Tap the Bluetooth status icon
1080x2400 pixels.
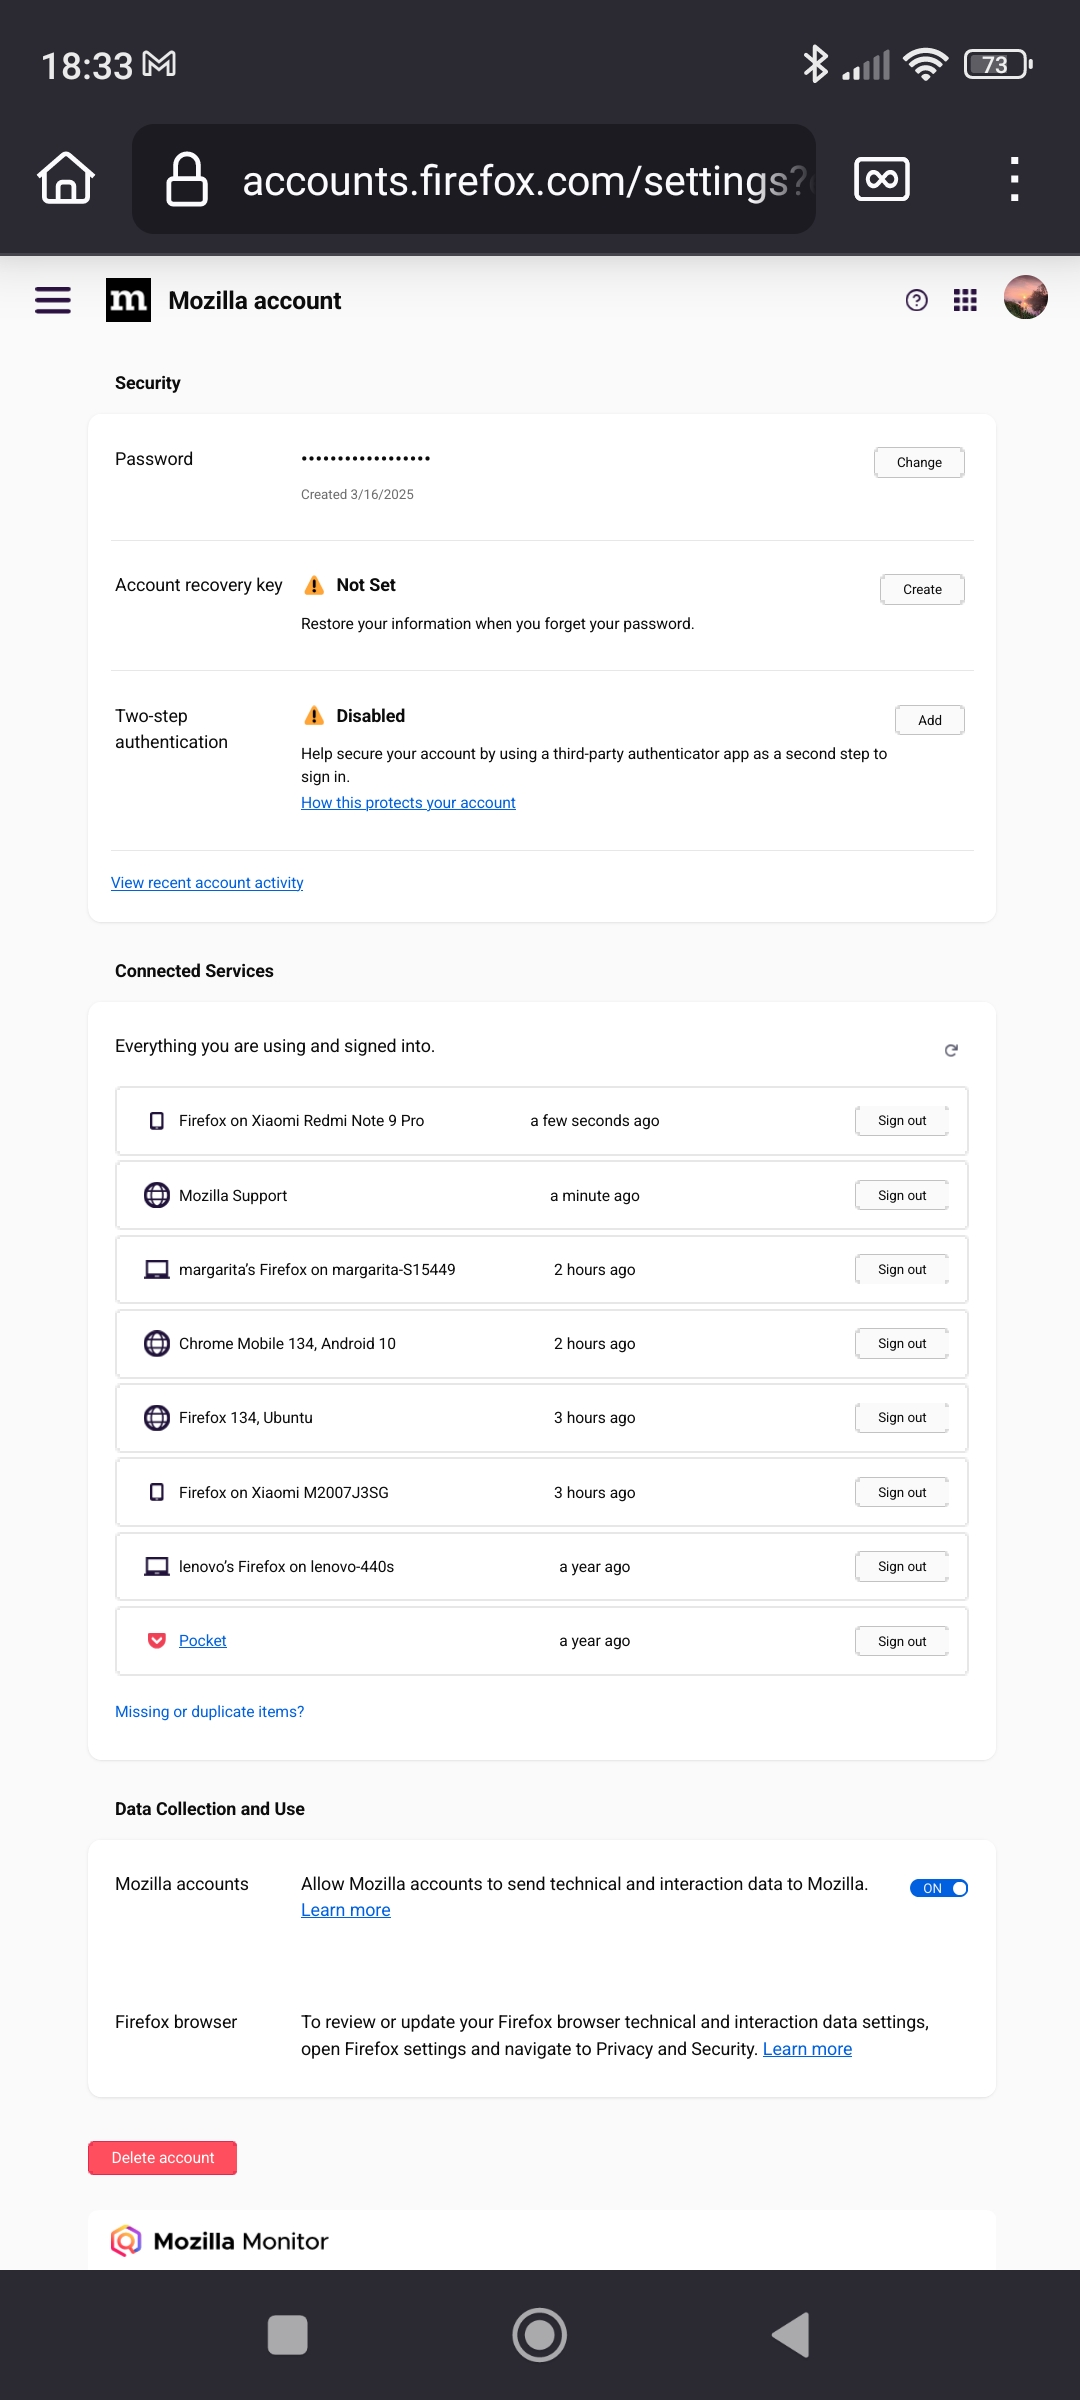click(816, 64)
